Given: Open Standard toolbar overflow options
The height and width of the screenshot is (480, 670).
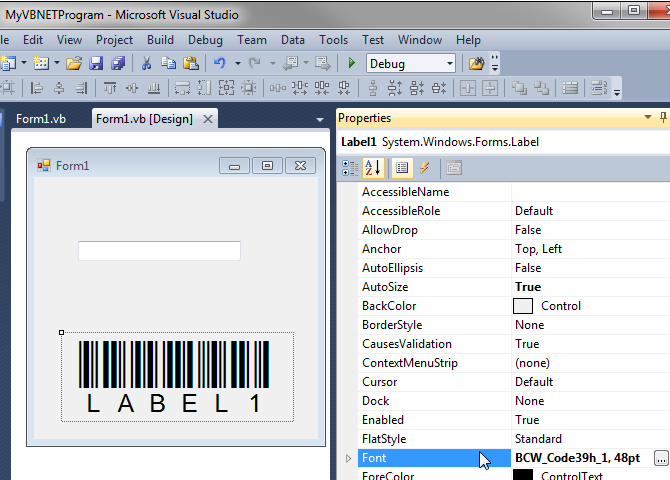Looking at the screenshot, I should pyautogui.click(x=494, y=63).
